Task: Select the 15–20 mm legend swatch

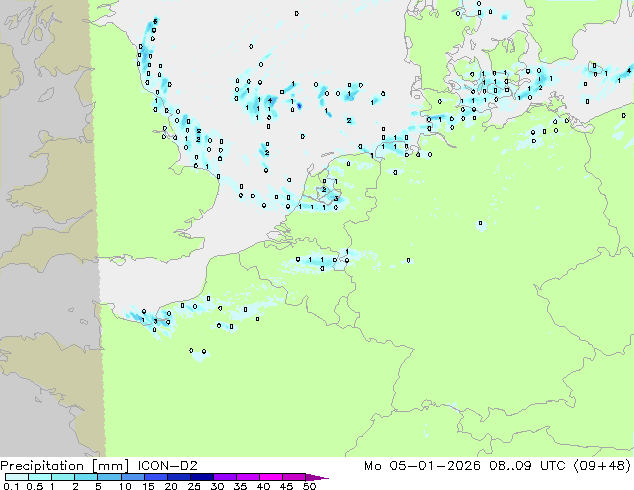Action: pos(156,477)
